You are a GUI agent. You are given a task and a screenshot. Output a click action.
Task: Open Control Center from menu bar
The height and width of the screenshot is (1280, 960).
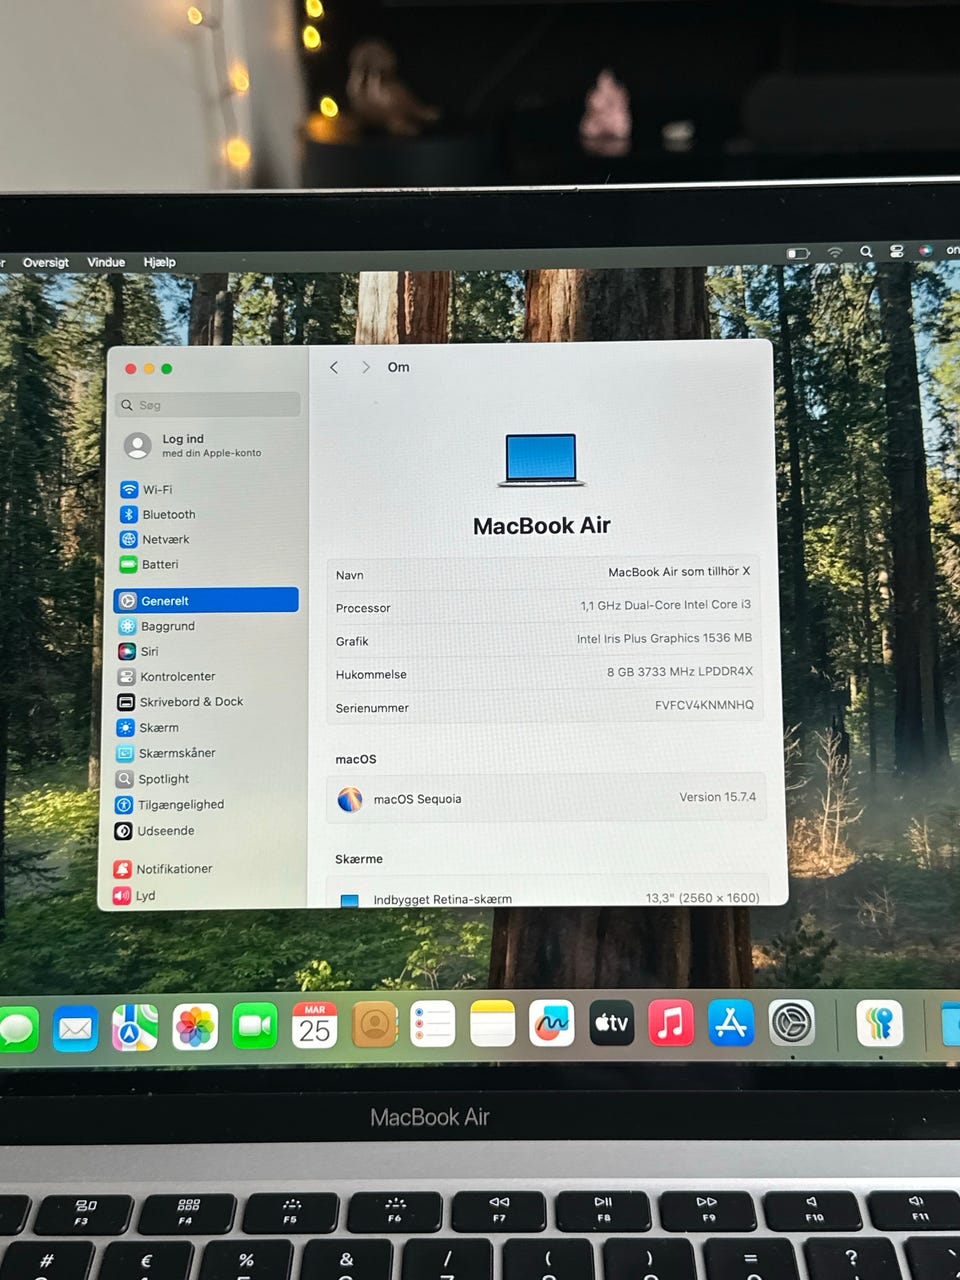pos(897,251)
